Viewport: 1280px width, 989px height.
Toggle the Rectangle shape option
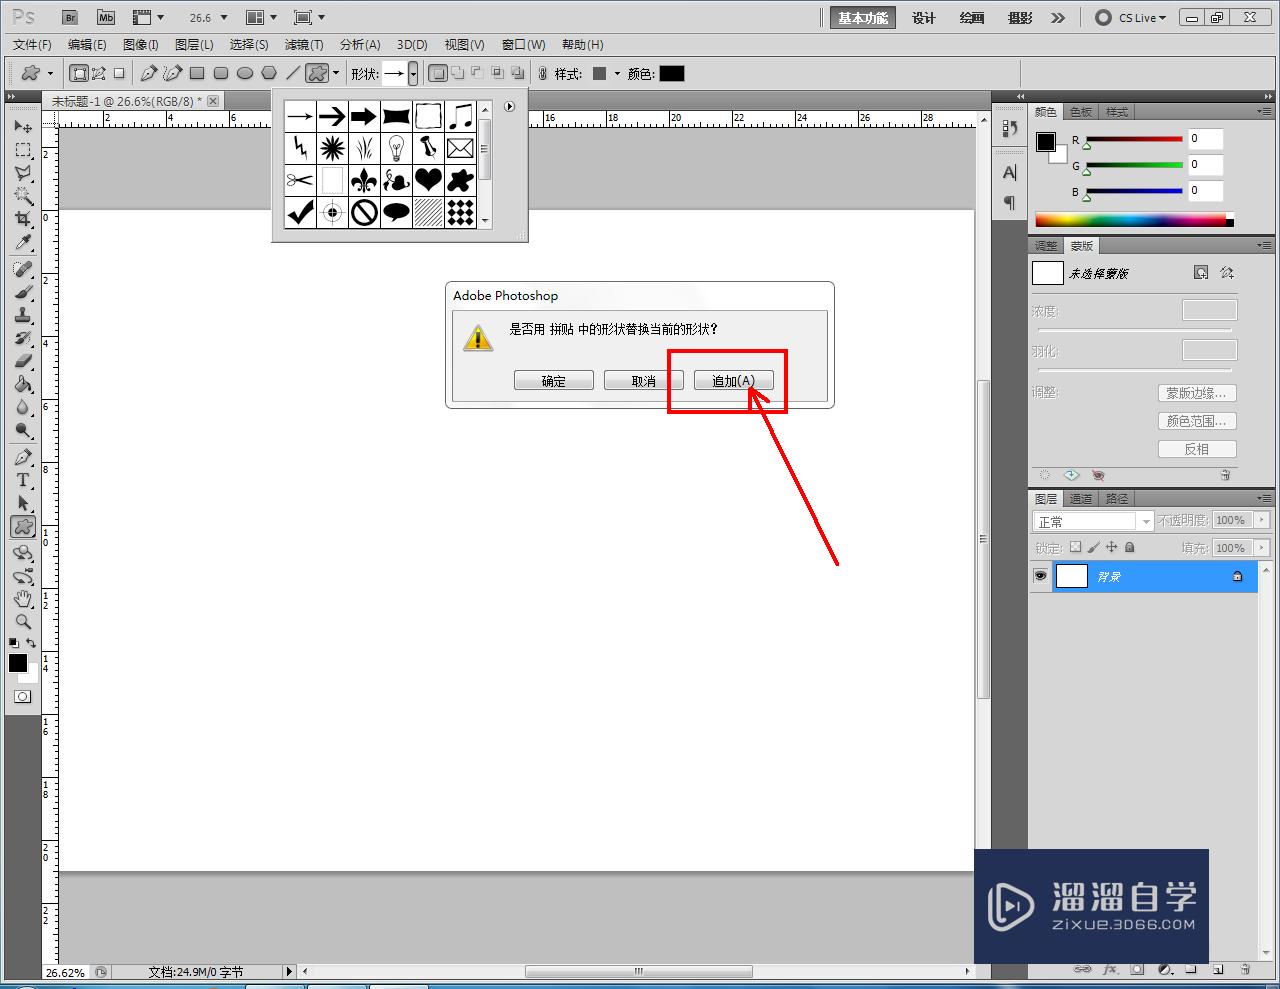(197, 73)
